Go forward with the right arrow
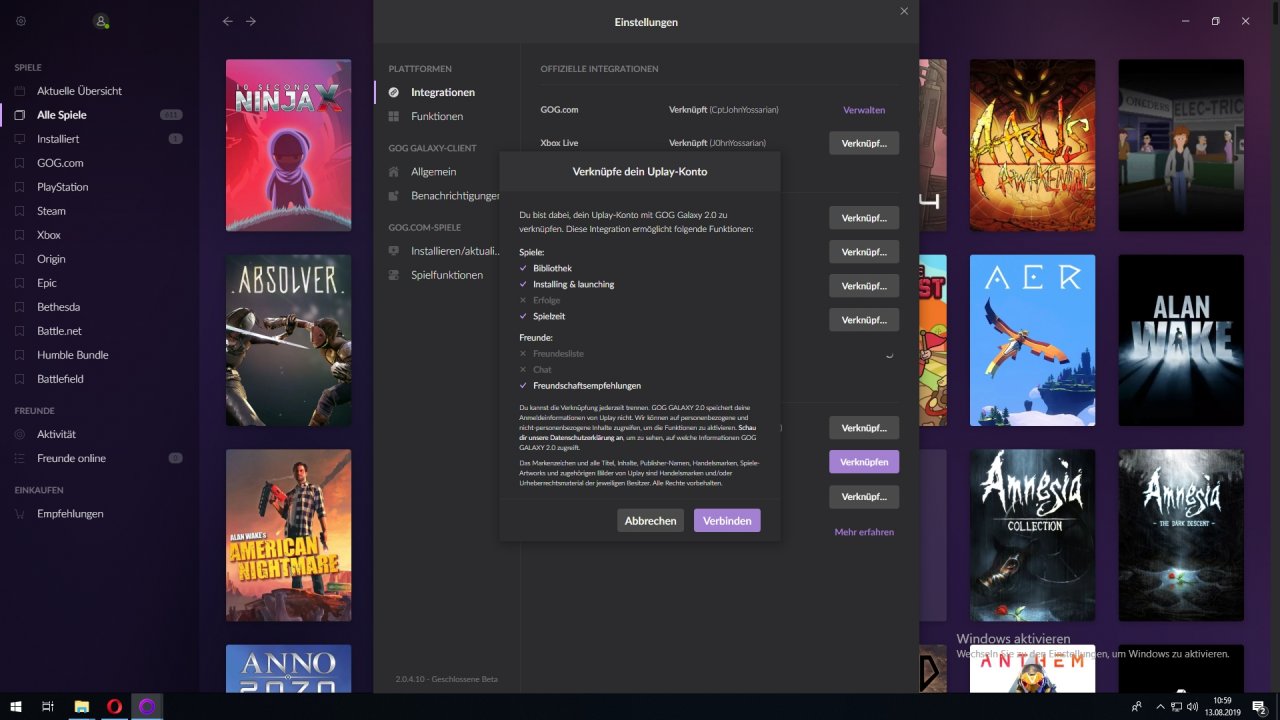The width and height of the screenshot is (1280, 720). coord(251,21)
